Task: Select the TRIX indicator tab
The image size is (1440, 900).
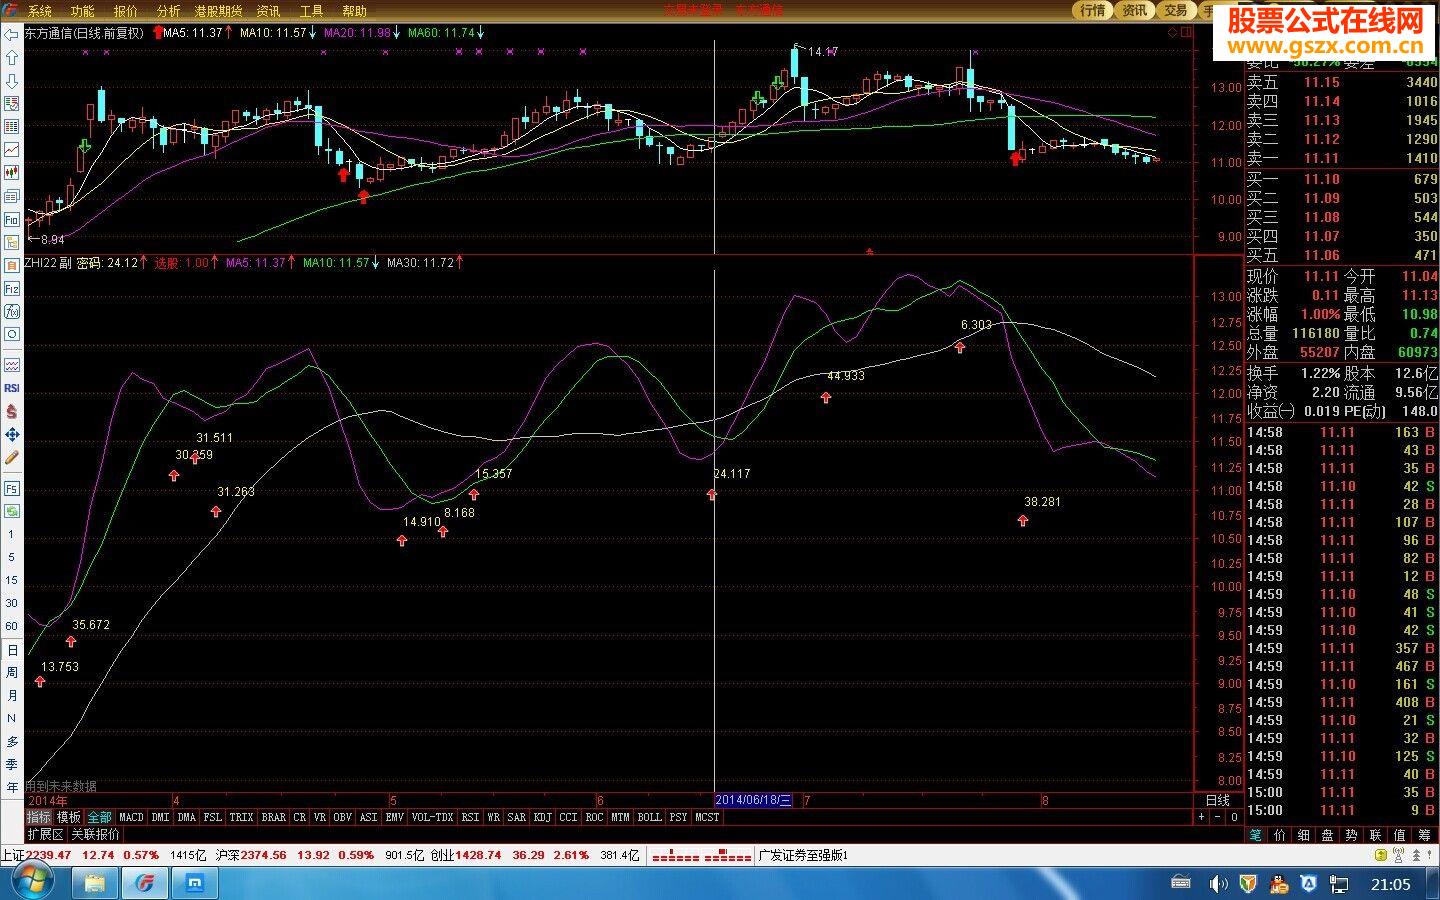Action: coord(241,817)
